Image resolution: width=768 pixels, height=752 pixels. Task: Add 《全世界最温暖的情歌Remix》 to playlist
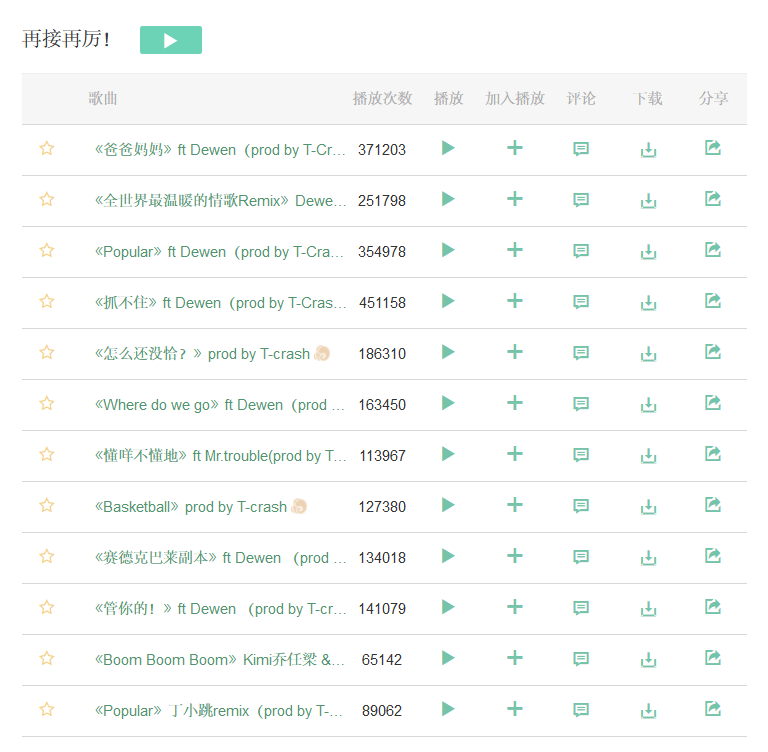click(515, 199)
